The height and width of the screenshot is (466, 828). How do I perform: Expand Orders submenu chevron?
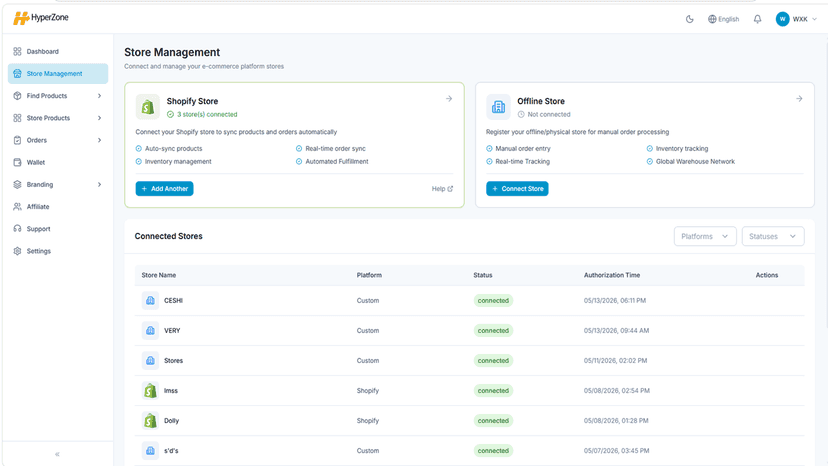[x=99, y=140]
